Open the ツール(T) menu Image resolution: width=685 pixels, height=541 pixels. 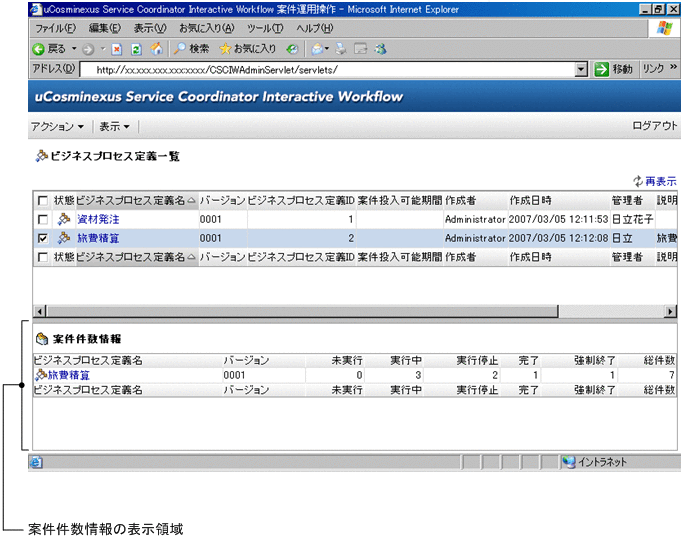(x=265, y=28)
